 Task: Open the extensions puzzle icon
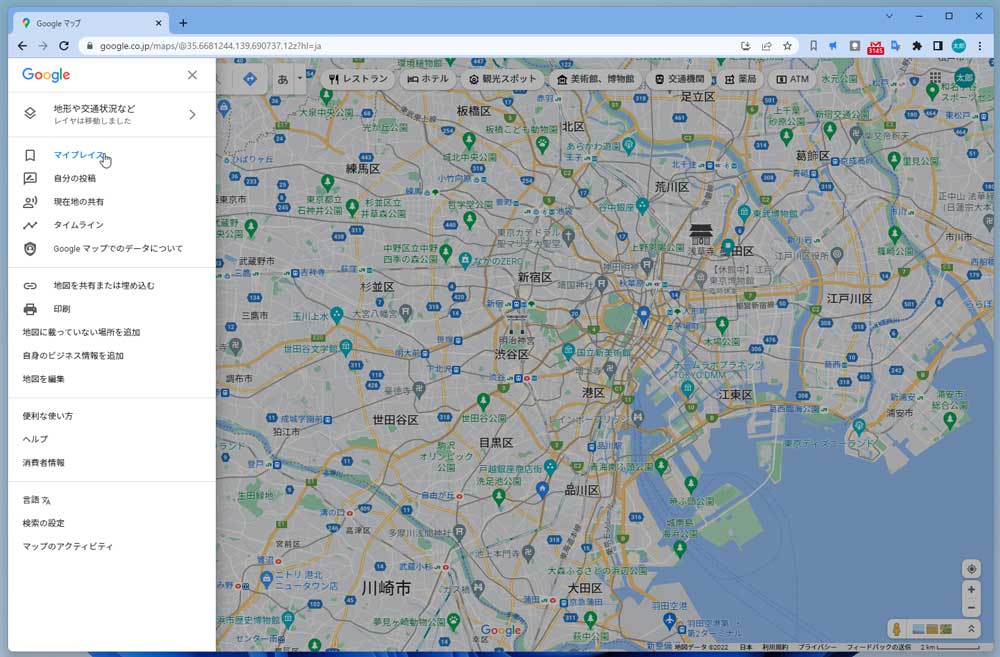click(917, 46)
